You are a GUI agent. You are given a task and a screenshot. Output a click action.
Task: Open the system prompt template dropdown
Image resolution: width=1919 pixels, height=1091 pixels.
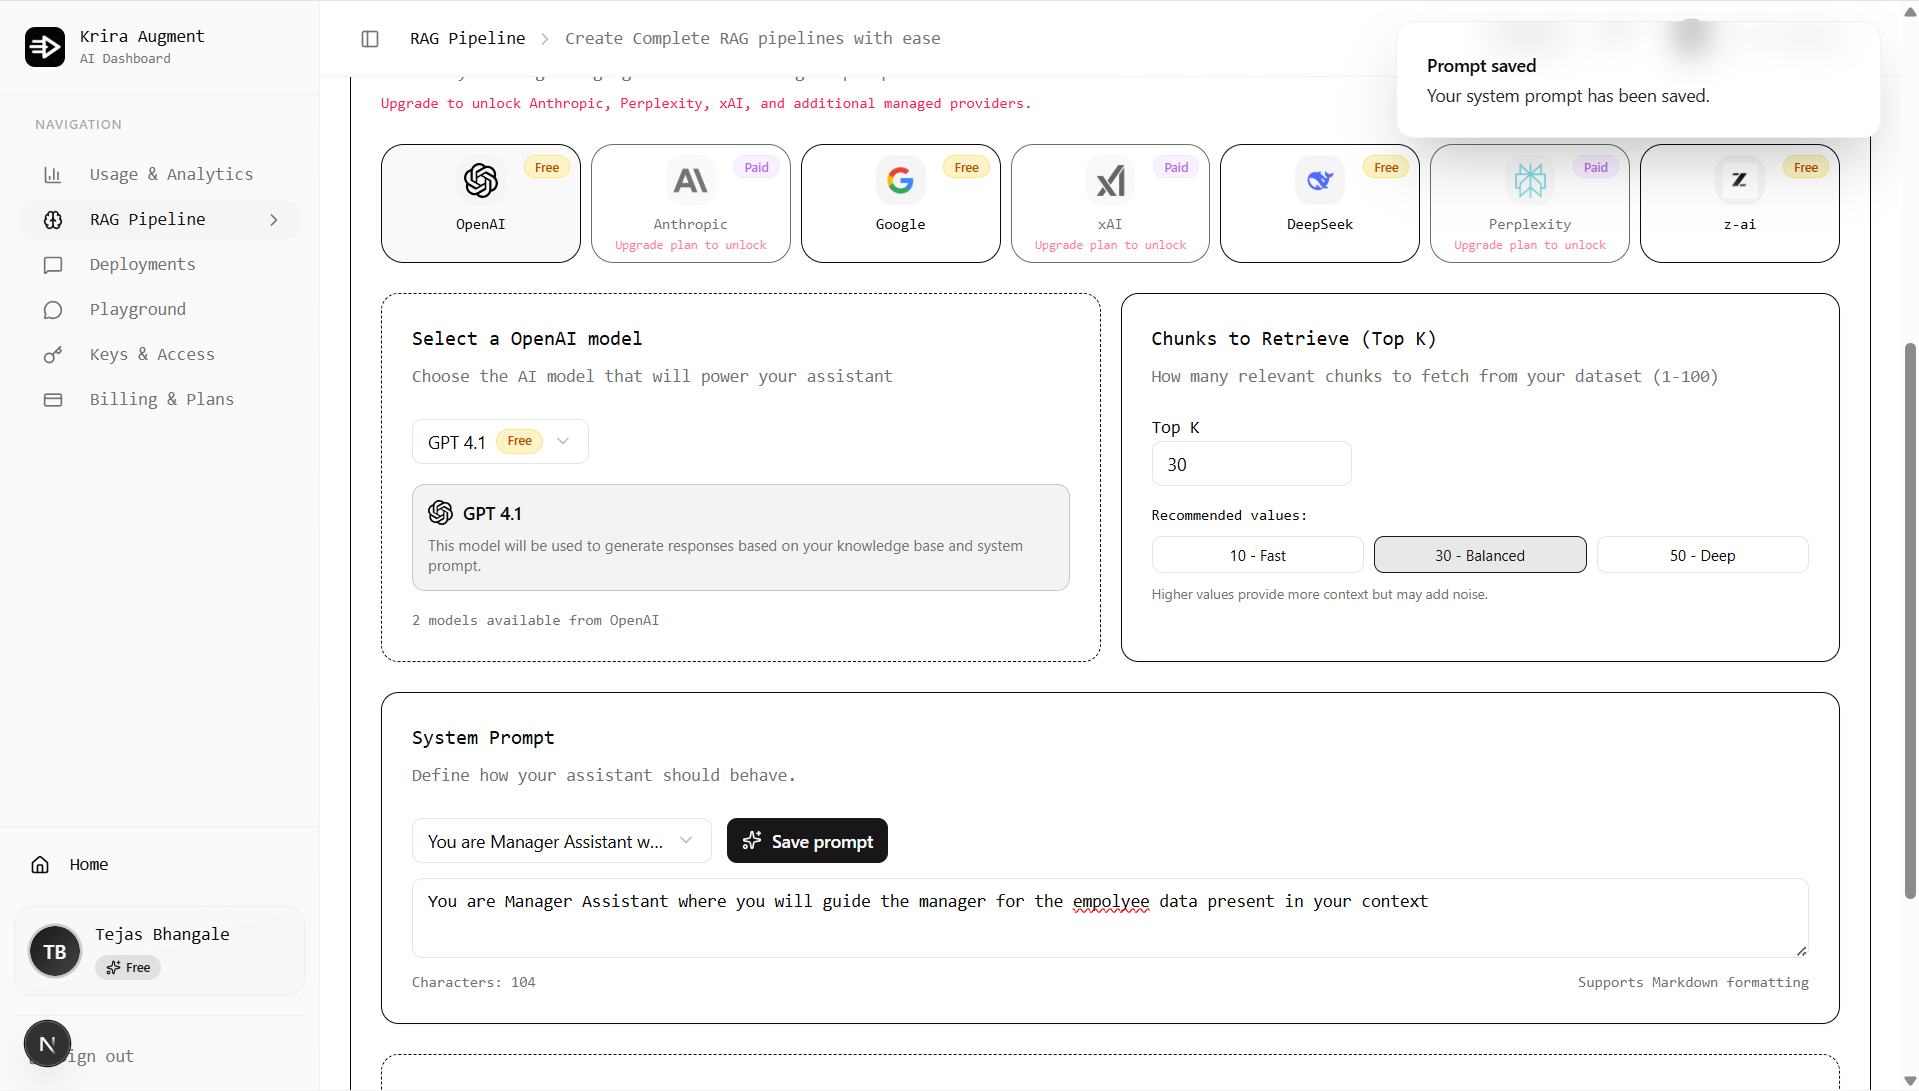562,841
